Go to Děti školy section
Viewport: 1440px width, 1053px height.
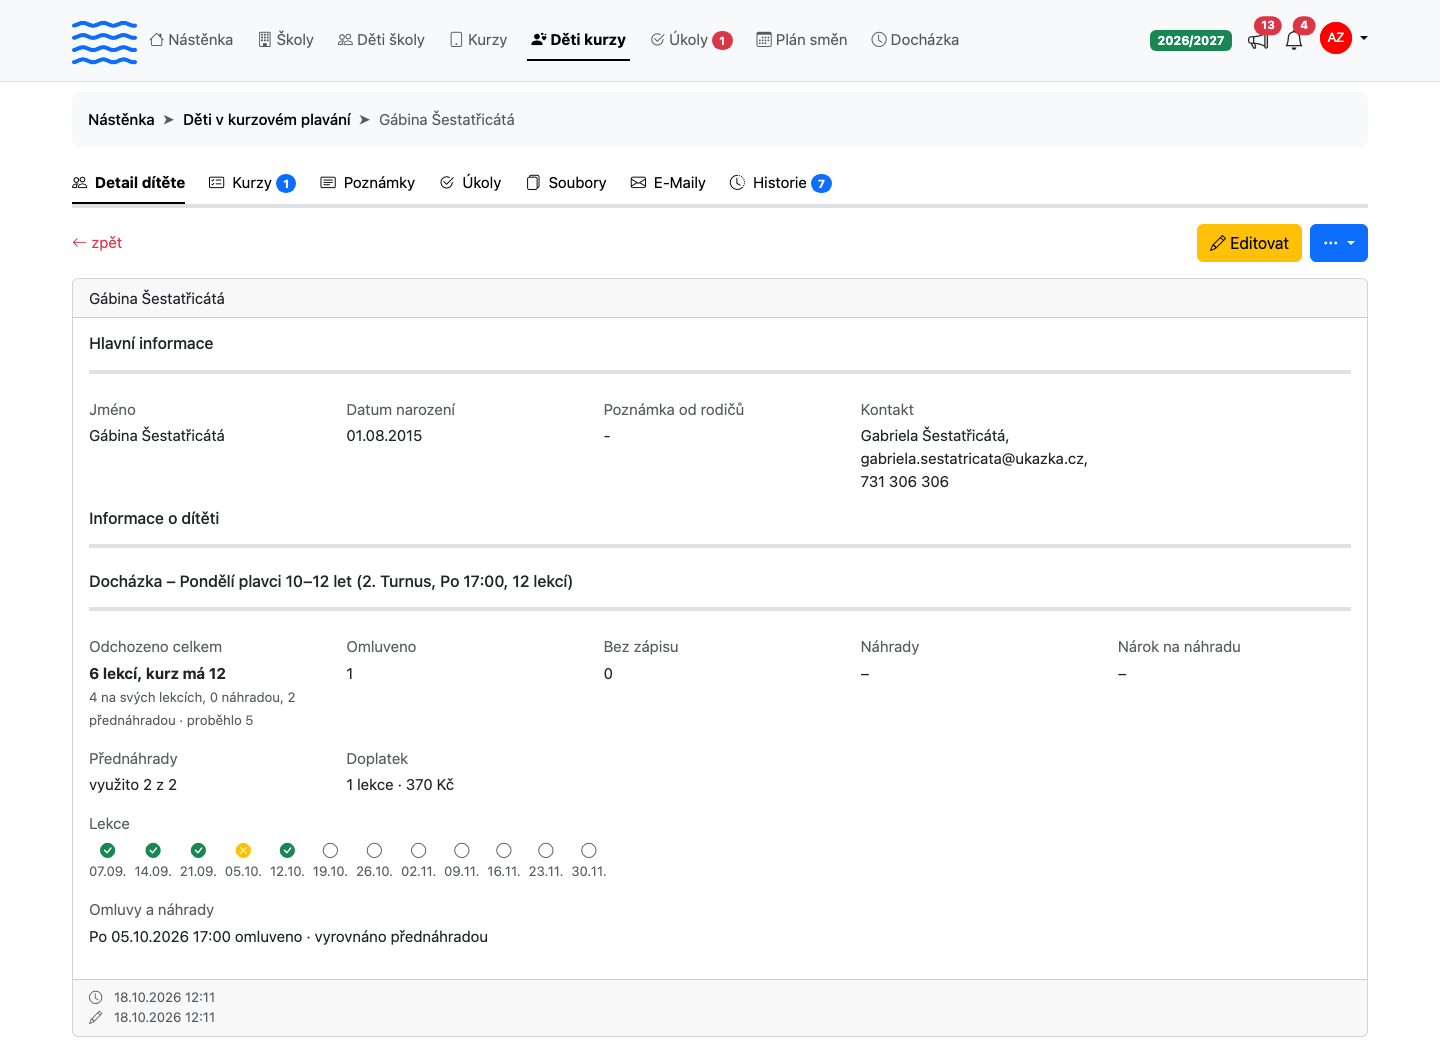381,40
